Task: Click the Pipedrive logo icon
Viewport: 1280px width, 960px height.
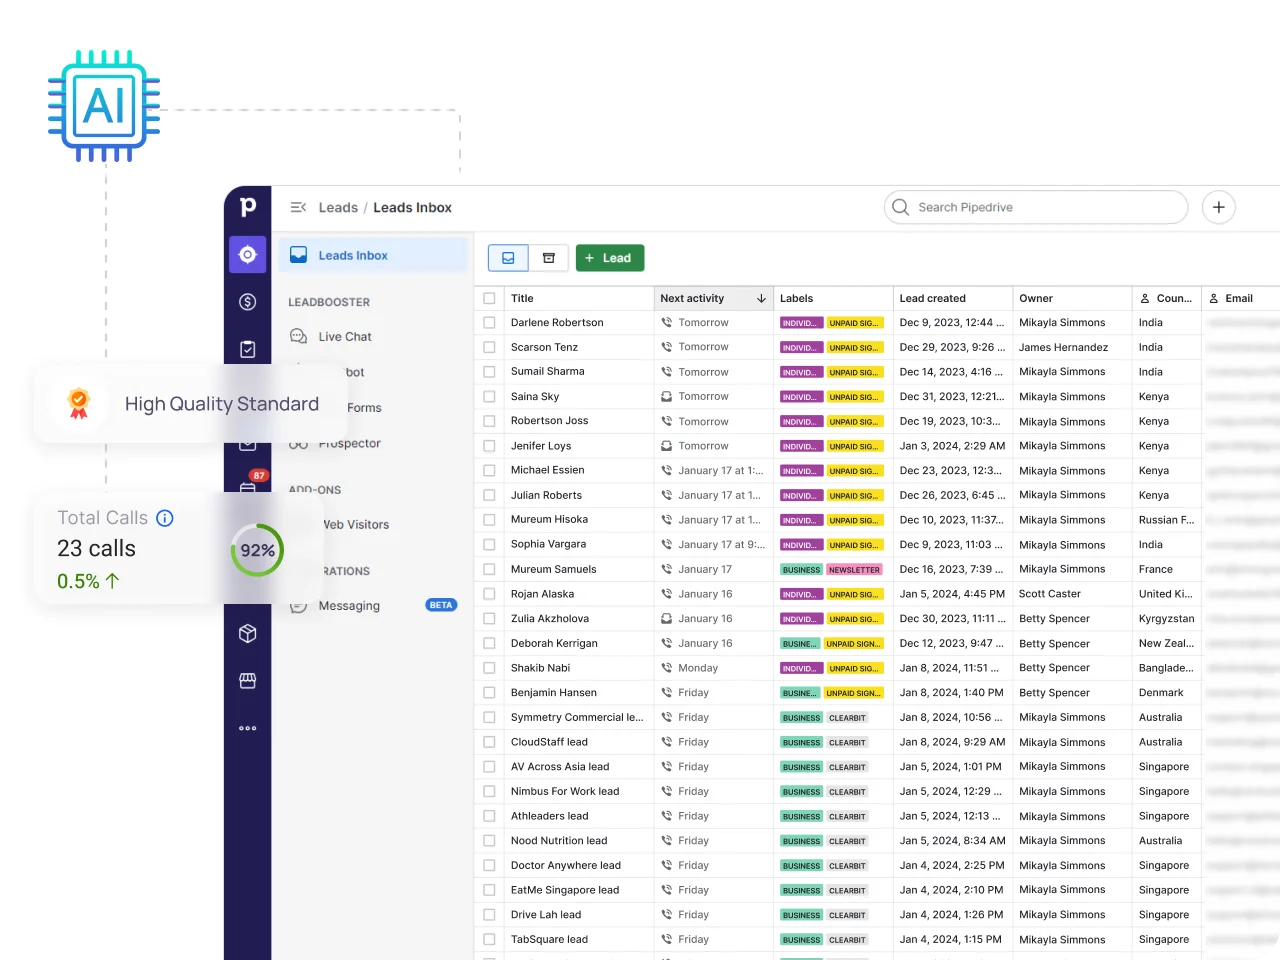Action: click(248, 207)
